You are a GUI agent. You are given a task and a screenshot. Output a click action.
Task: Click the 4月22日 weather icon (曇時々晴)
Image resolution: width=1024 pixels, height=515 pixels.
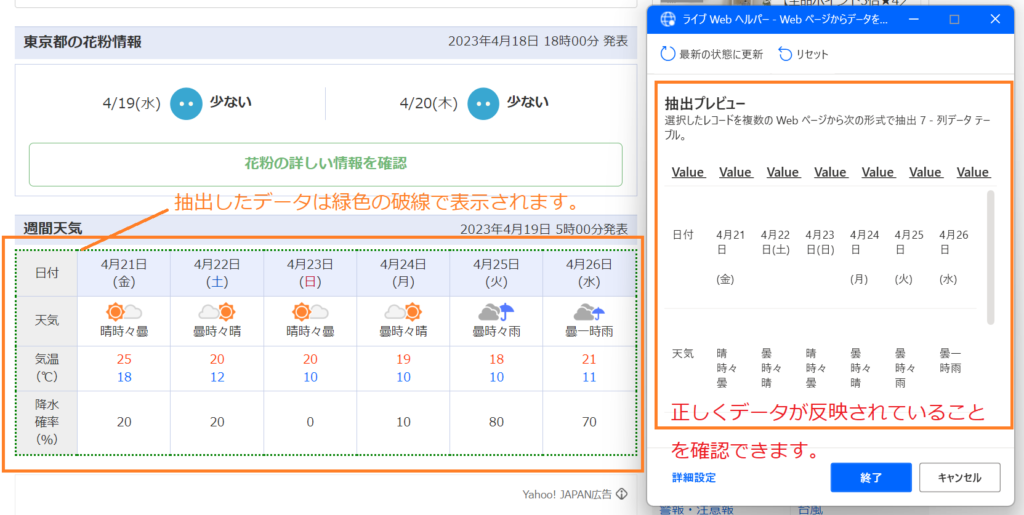click(x=217, y=312)
